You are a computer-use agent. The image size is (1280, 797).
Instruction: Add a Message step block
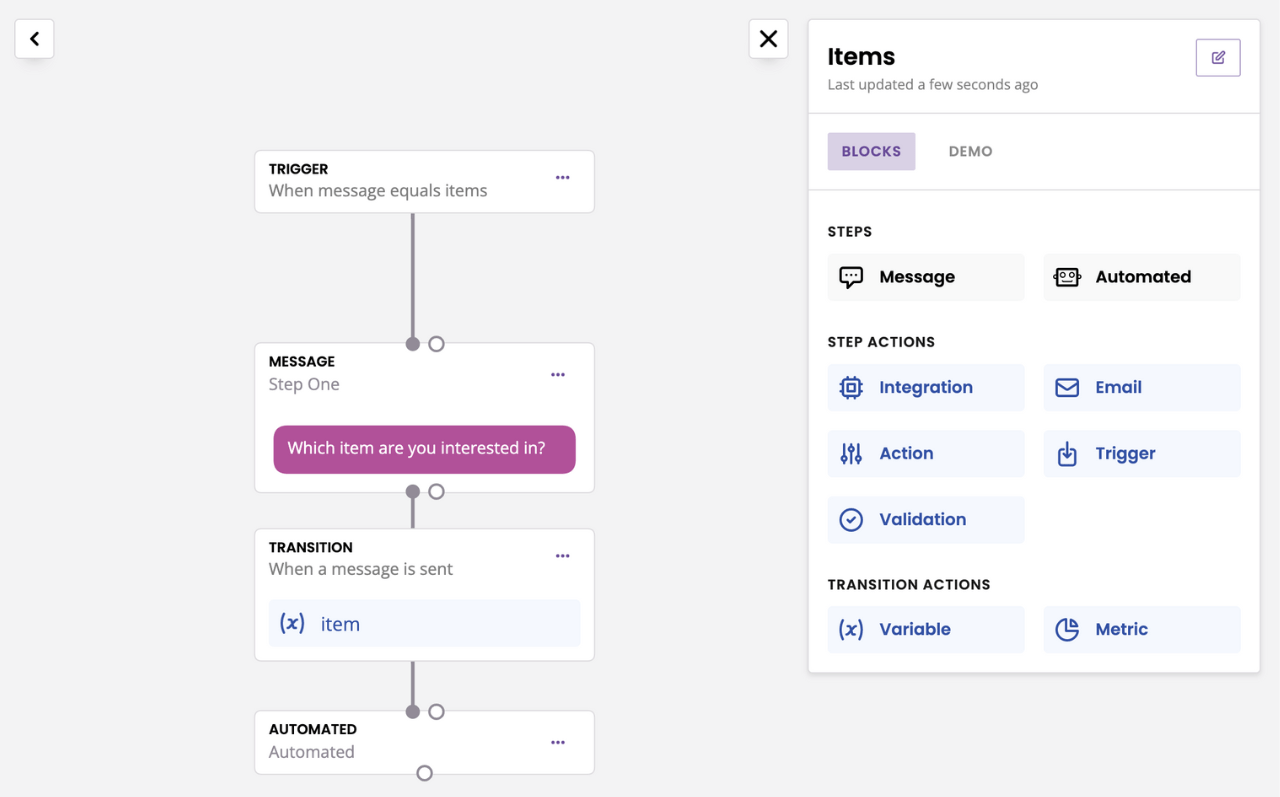pos(925,277)
